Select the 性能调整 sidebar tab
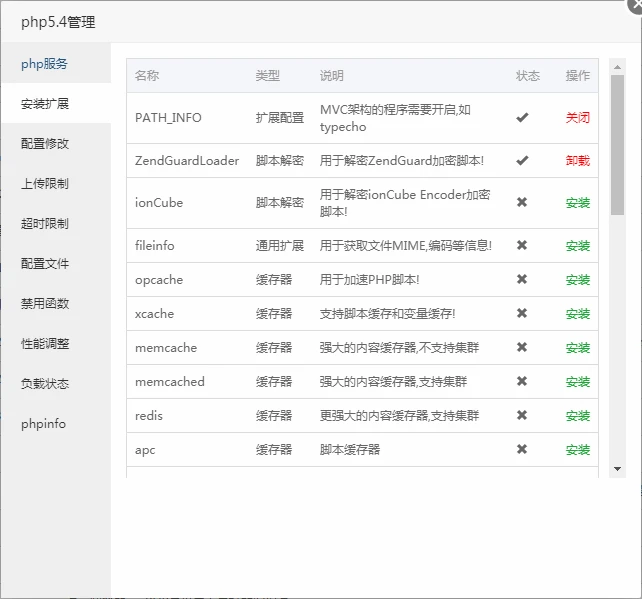Image resolution: width=642 pixels, height=599 pixels. tap(45, 344)
